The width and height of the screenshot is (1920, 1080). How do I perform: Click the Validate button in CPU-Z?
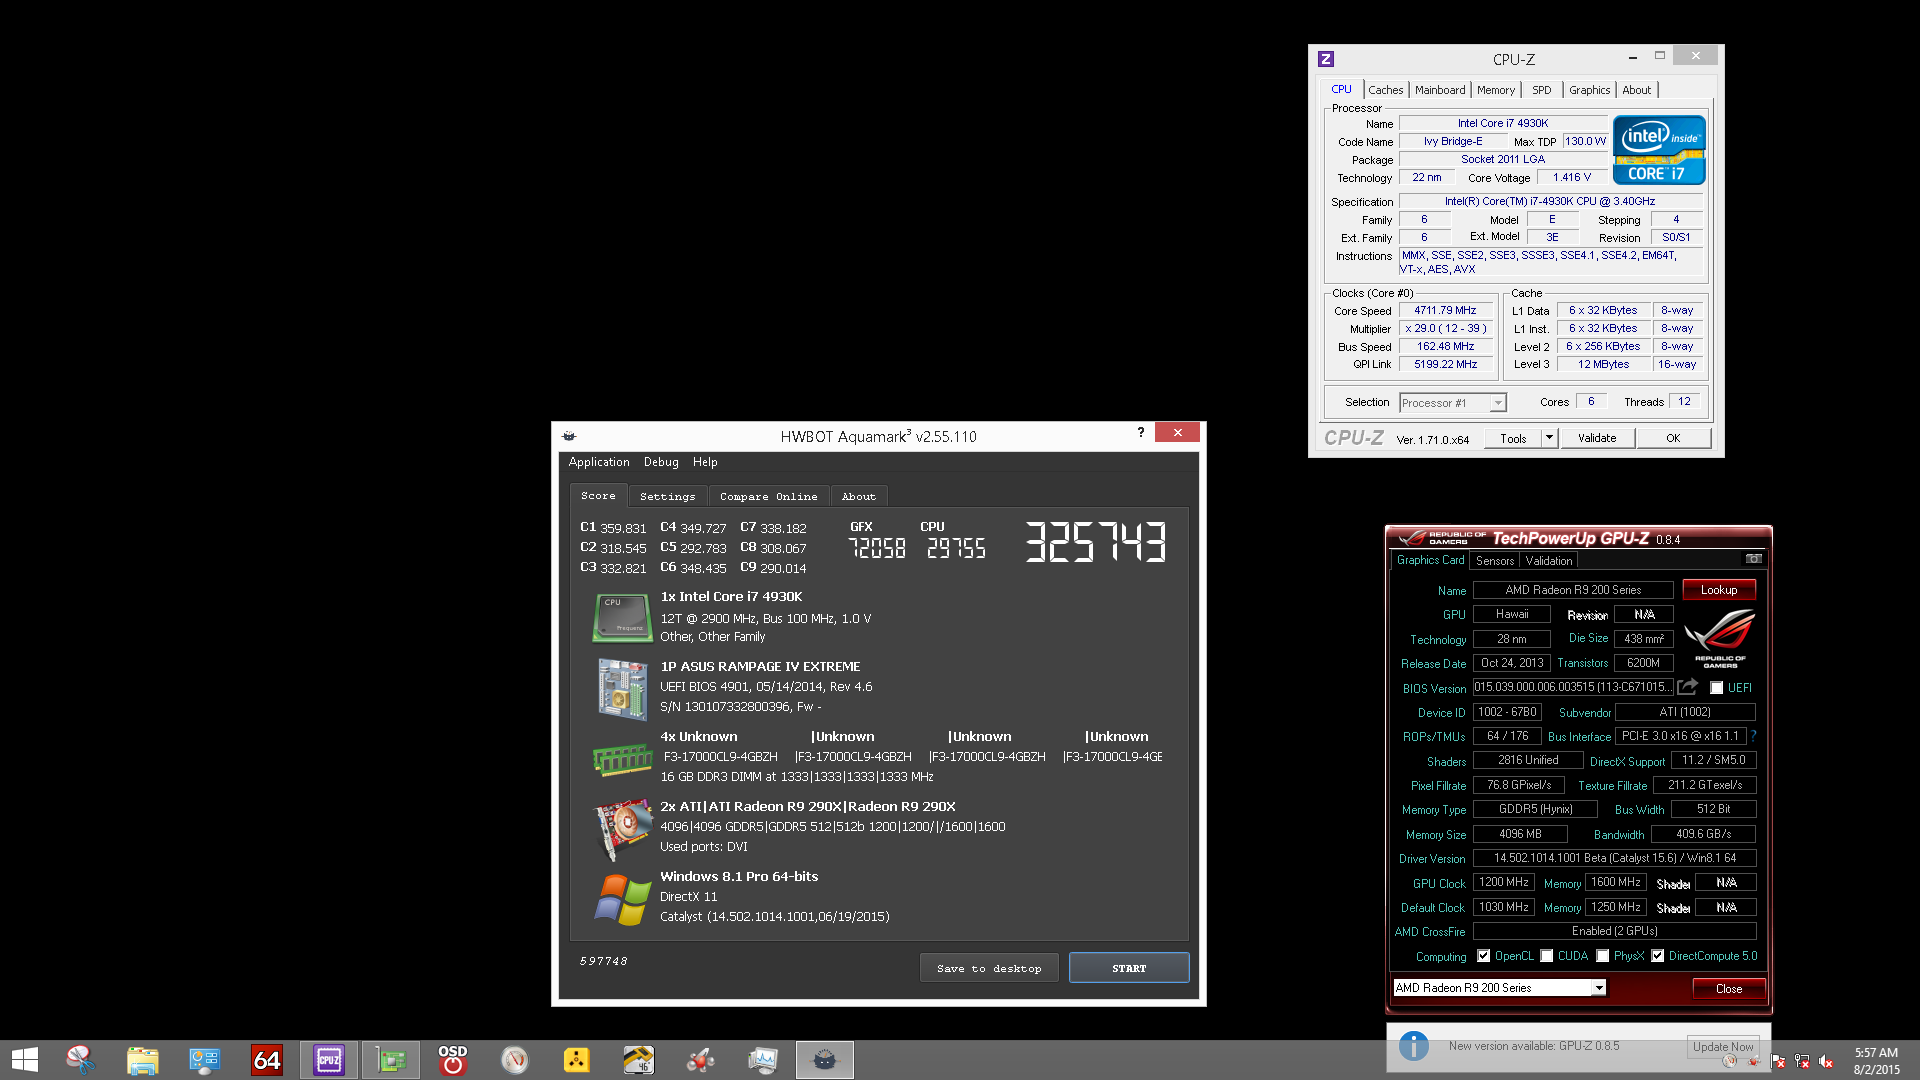1597,438
